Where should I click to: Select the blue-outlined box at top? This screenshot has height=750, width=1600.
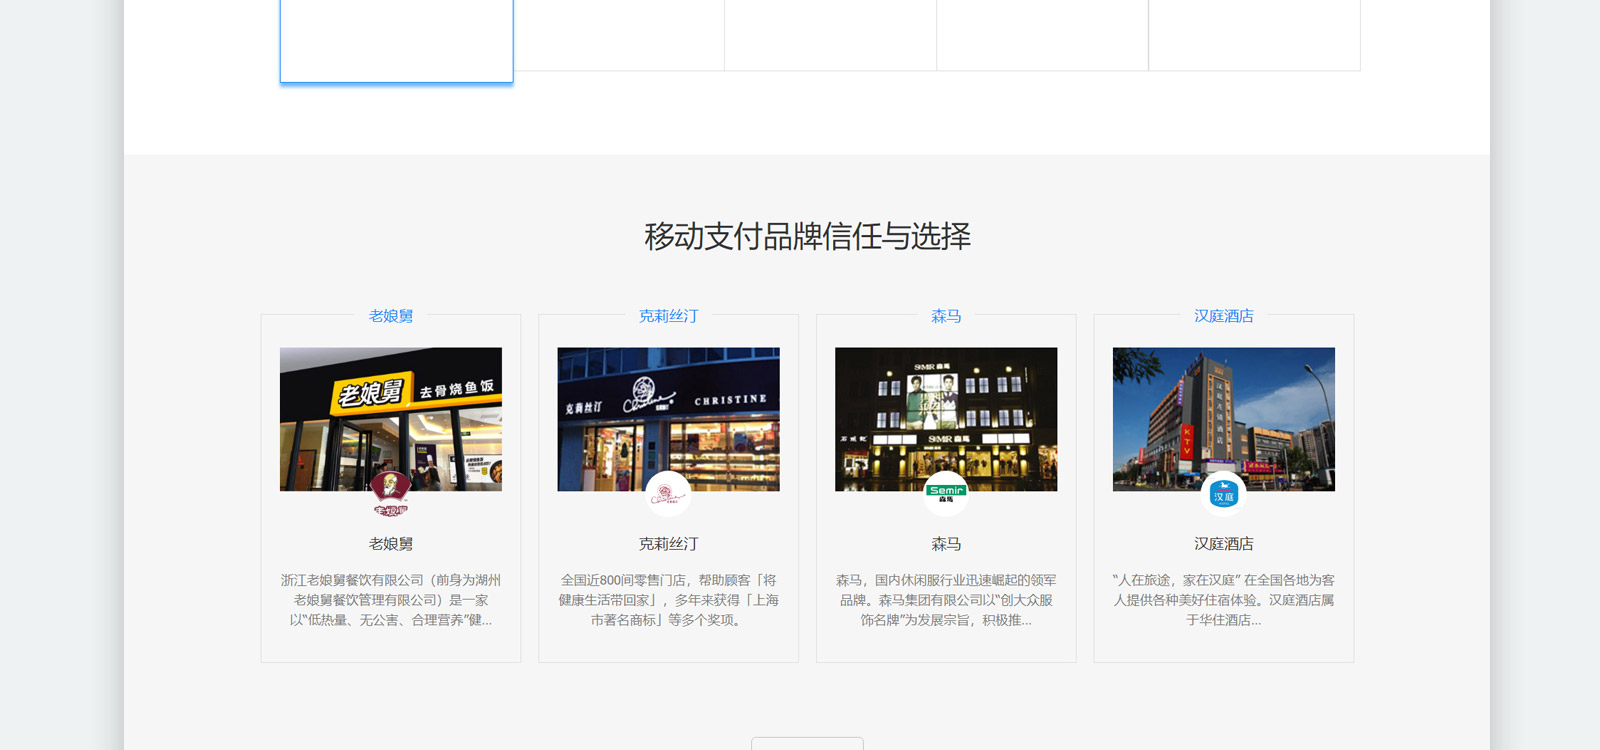pyautogui.click(x=397, y=40)
